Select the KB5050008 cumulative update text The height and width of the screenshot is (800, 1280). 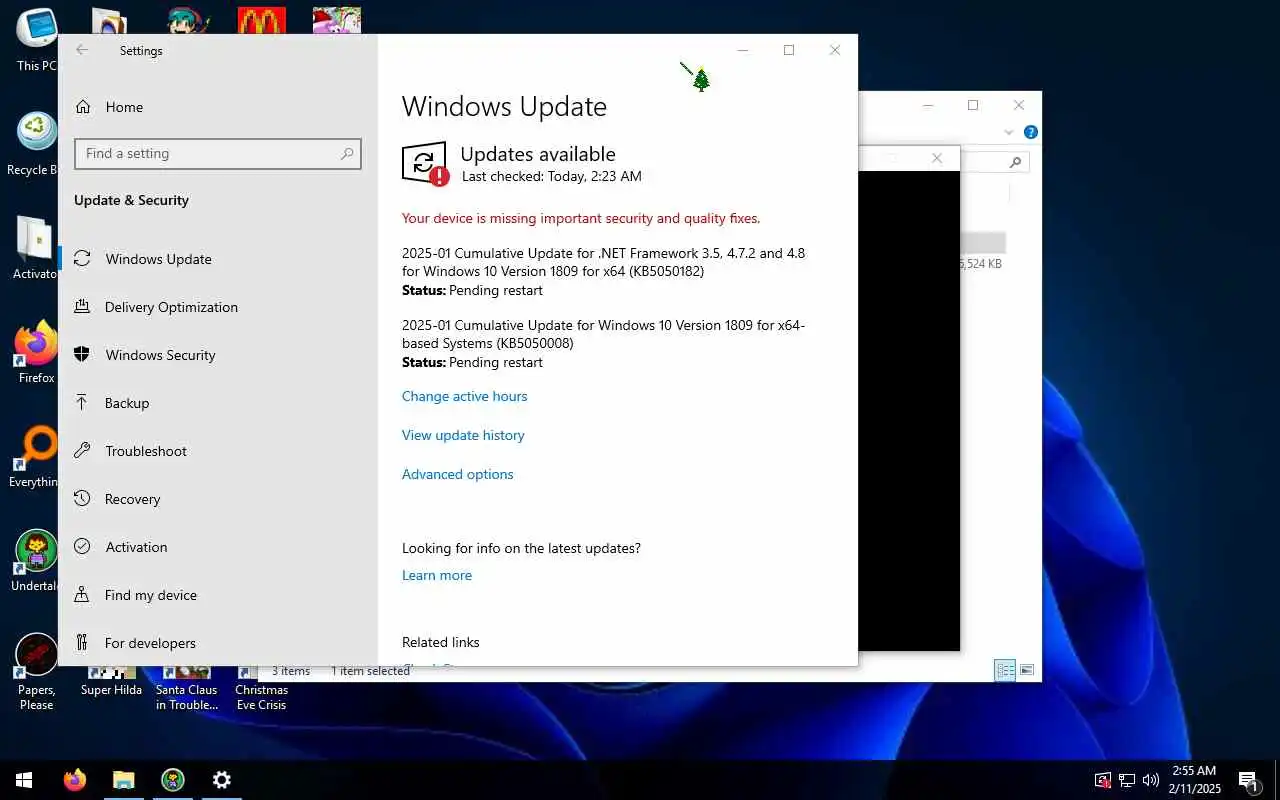coord(603,334)
